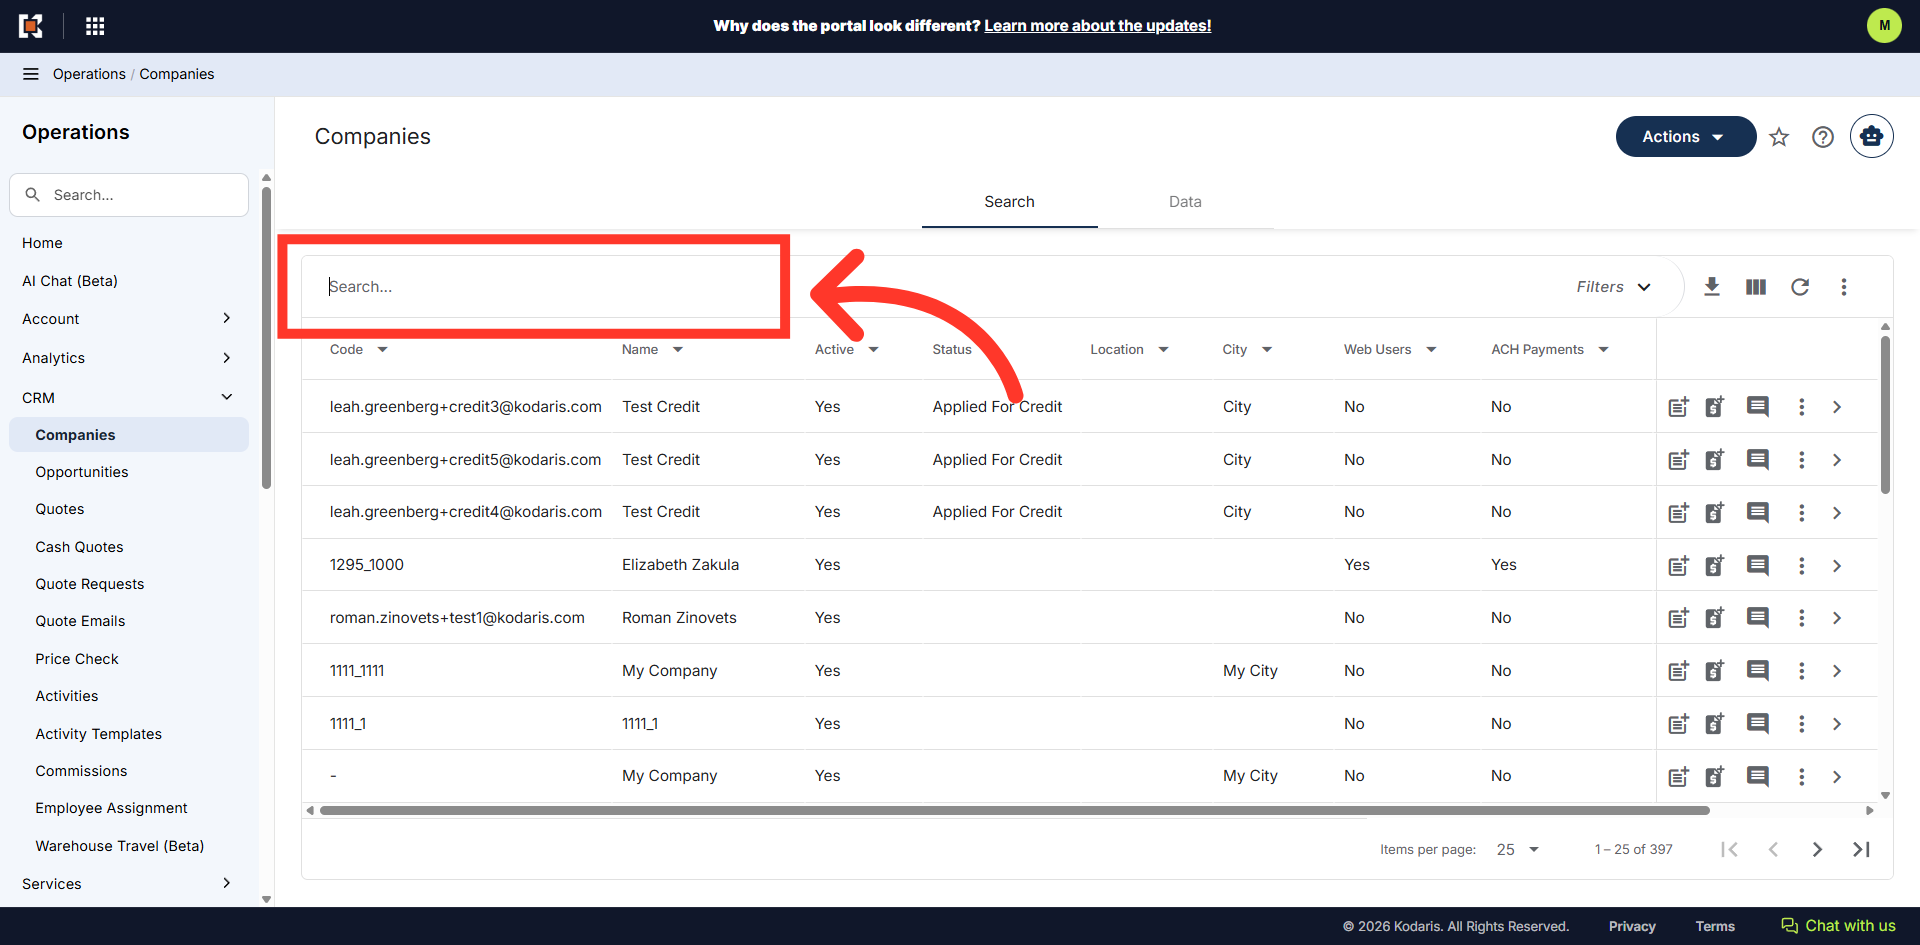Favorite this page with the star icon

(1779, 137)
